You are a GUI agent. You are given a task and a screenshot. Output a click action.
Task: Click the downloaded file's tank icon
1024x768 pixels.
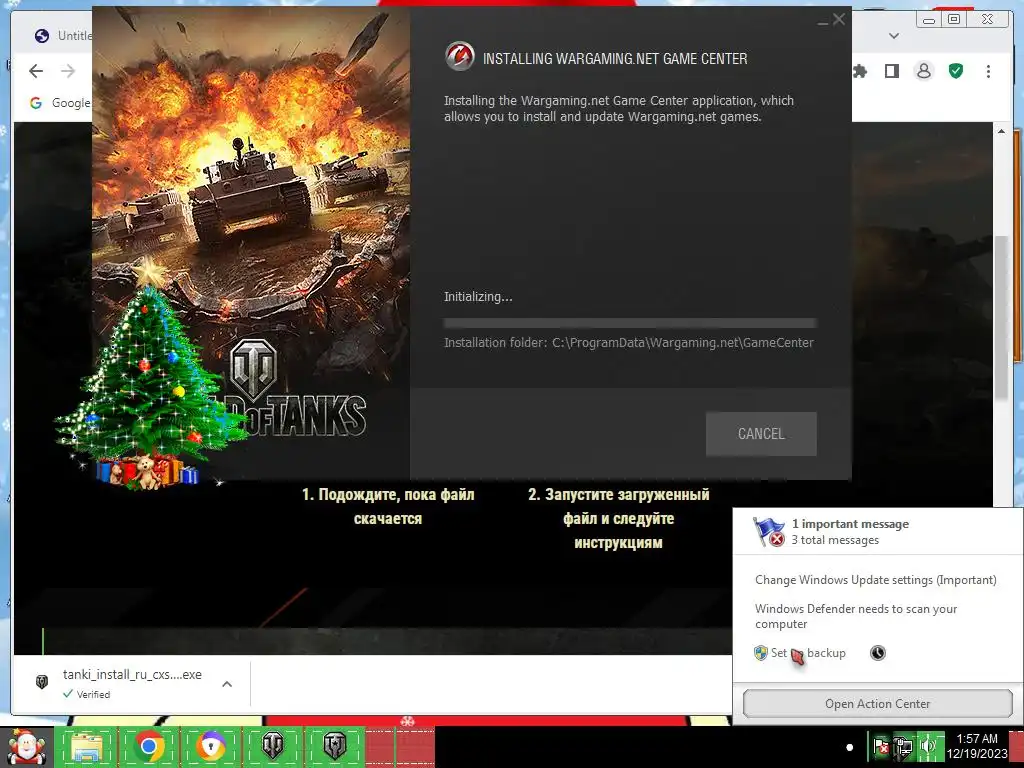click(x=42, y=682)
